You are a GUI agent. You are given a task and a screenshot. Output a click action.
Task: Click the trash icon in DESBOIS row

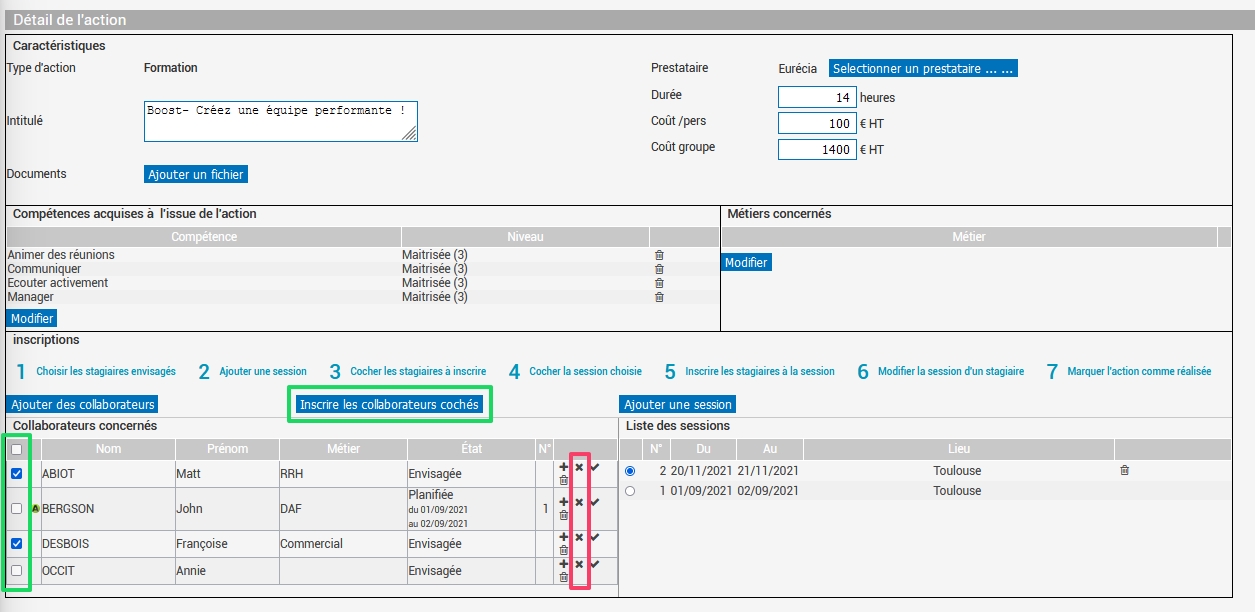point(563,550)
